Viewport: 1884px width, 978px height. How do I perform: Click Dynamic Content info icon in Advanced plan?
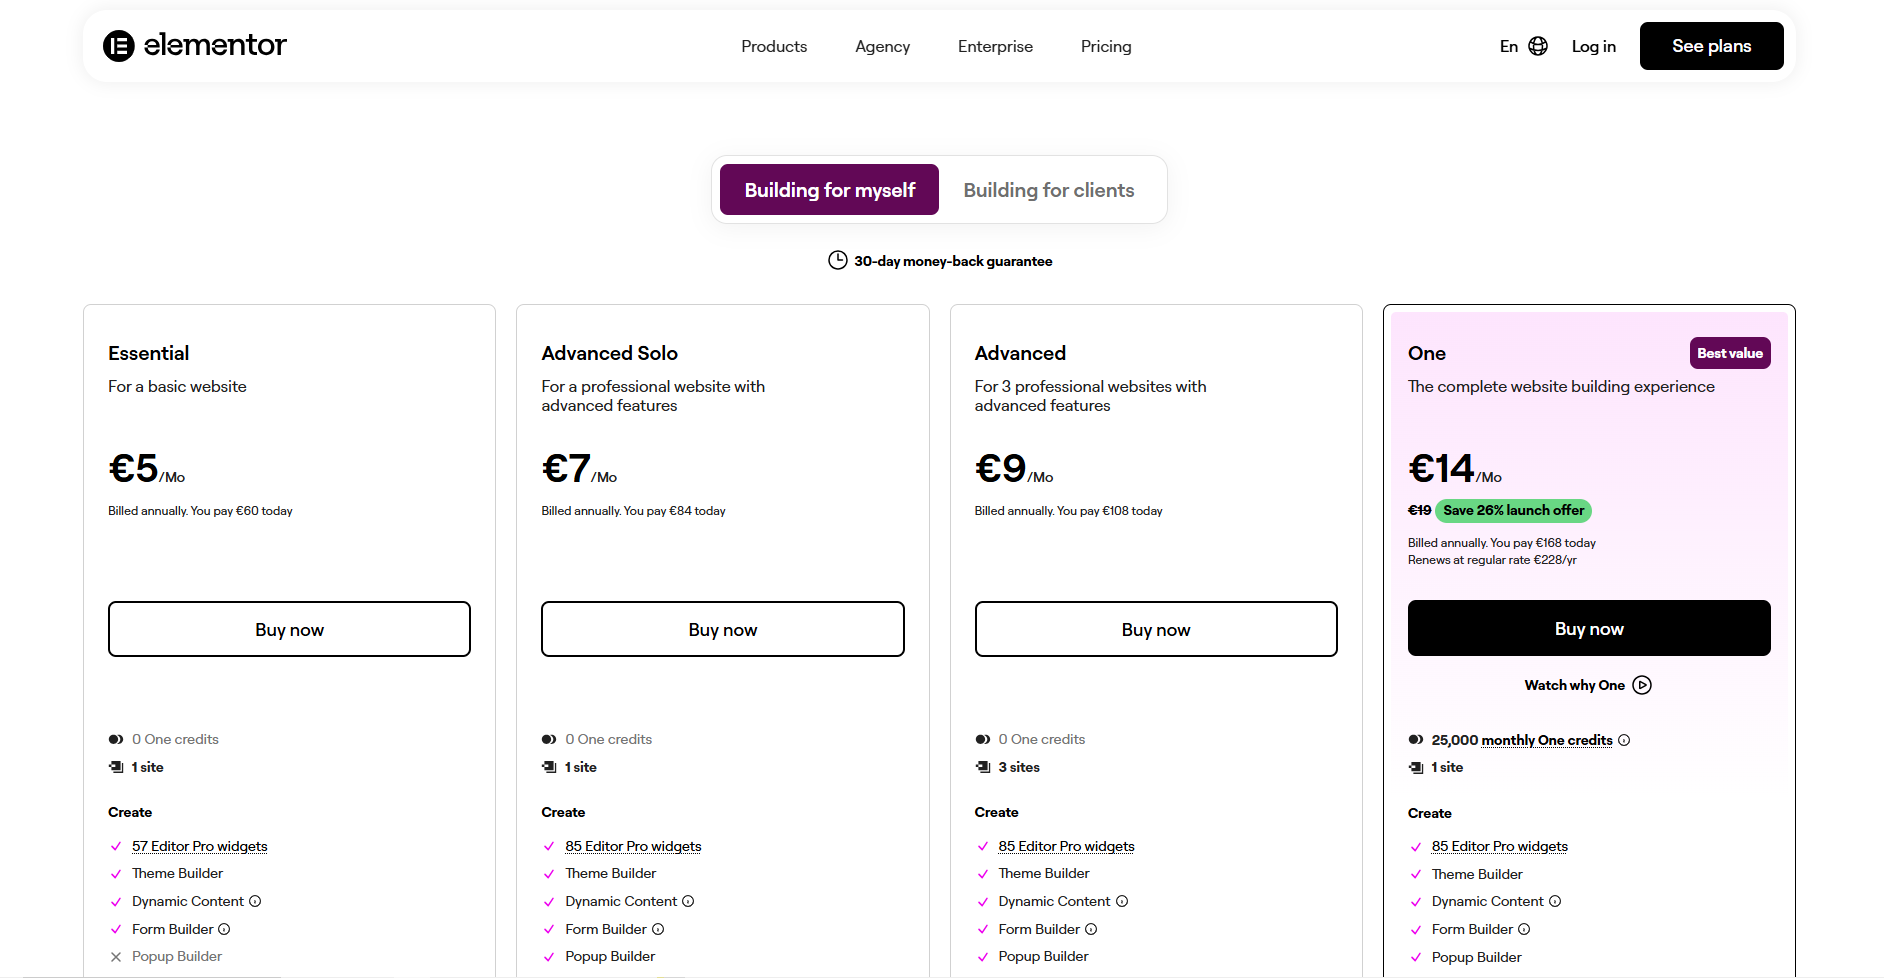point(1122,901)
